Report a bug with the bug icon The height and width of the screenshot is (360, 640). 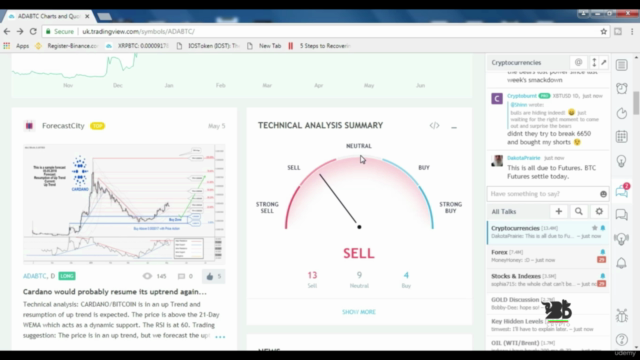tap(622, 316)
